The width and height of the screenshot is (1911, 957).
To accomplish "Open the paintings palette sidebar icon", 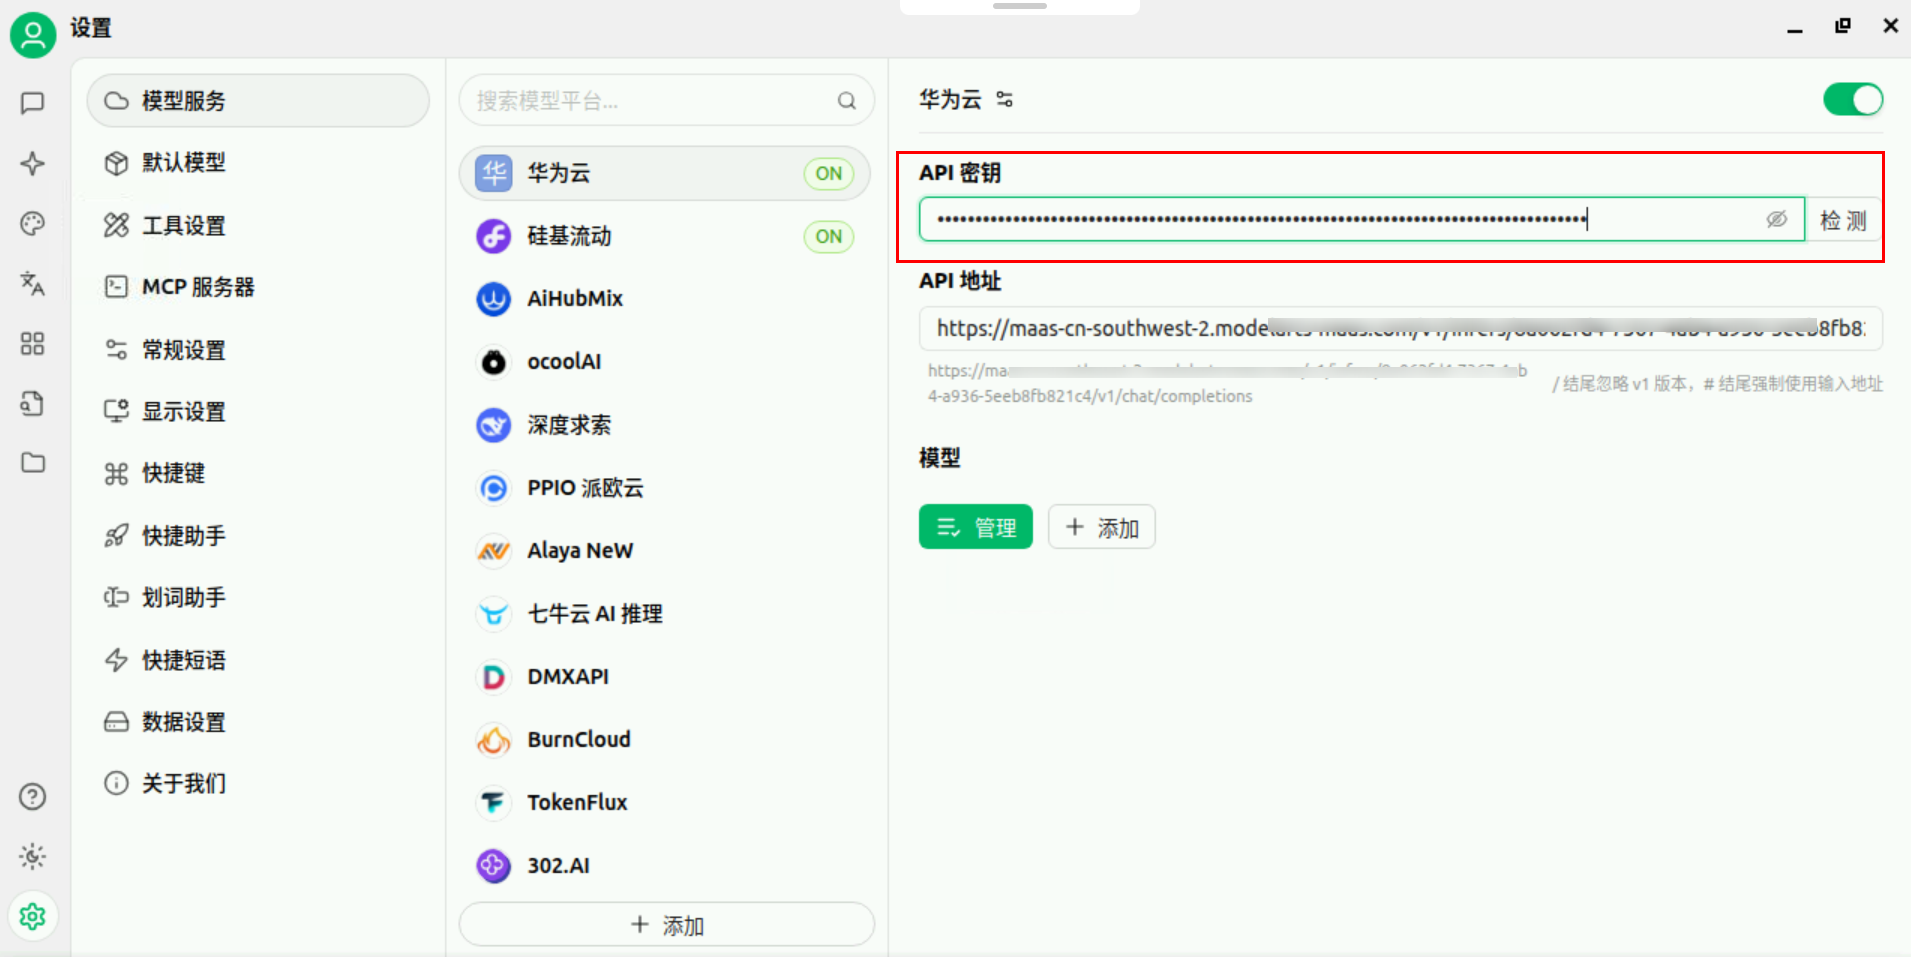I will click(33, 223).
